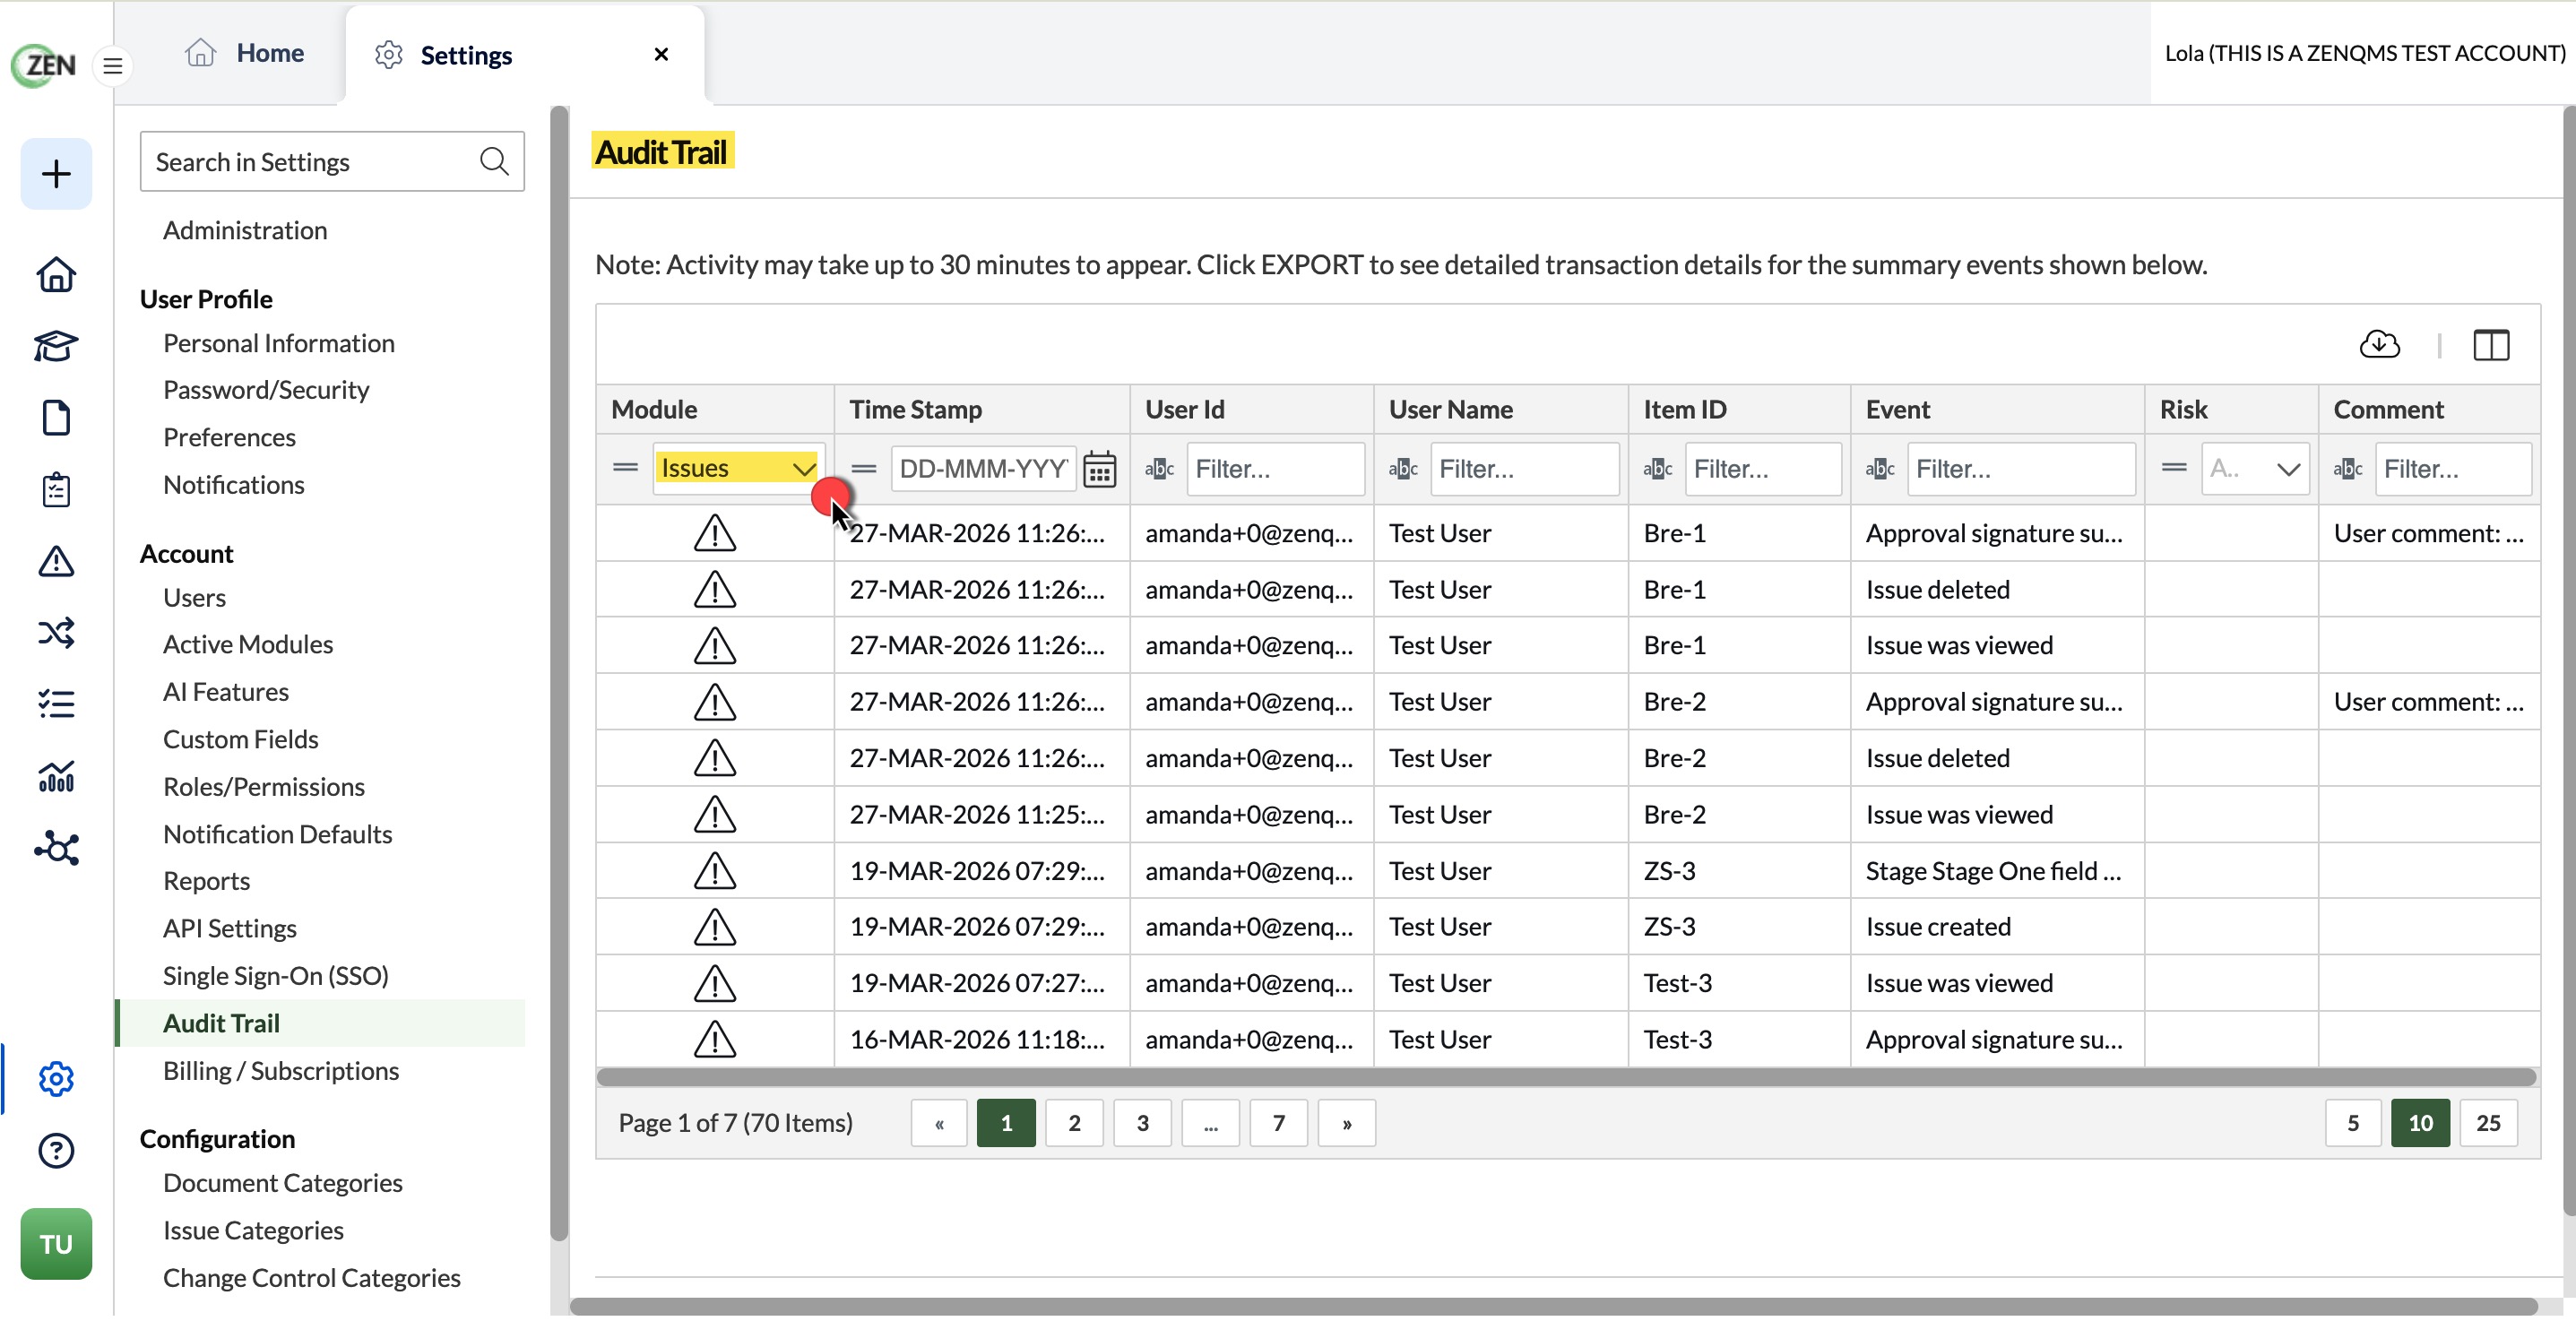Export audit trail via cloud download icon

pos(2380,345)
